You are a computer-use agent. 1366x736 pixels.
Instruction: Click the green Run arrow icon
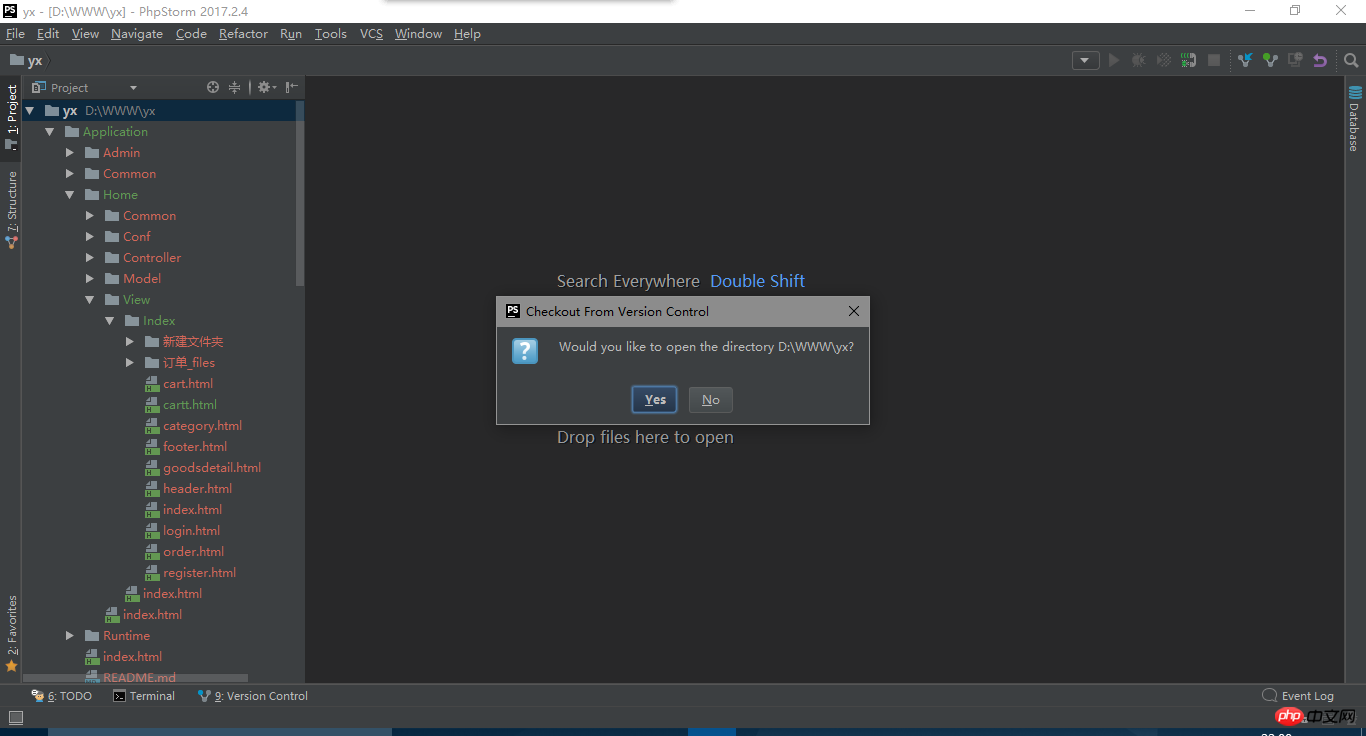click(x=1113, y=60)
